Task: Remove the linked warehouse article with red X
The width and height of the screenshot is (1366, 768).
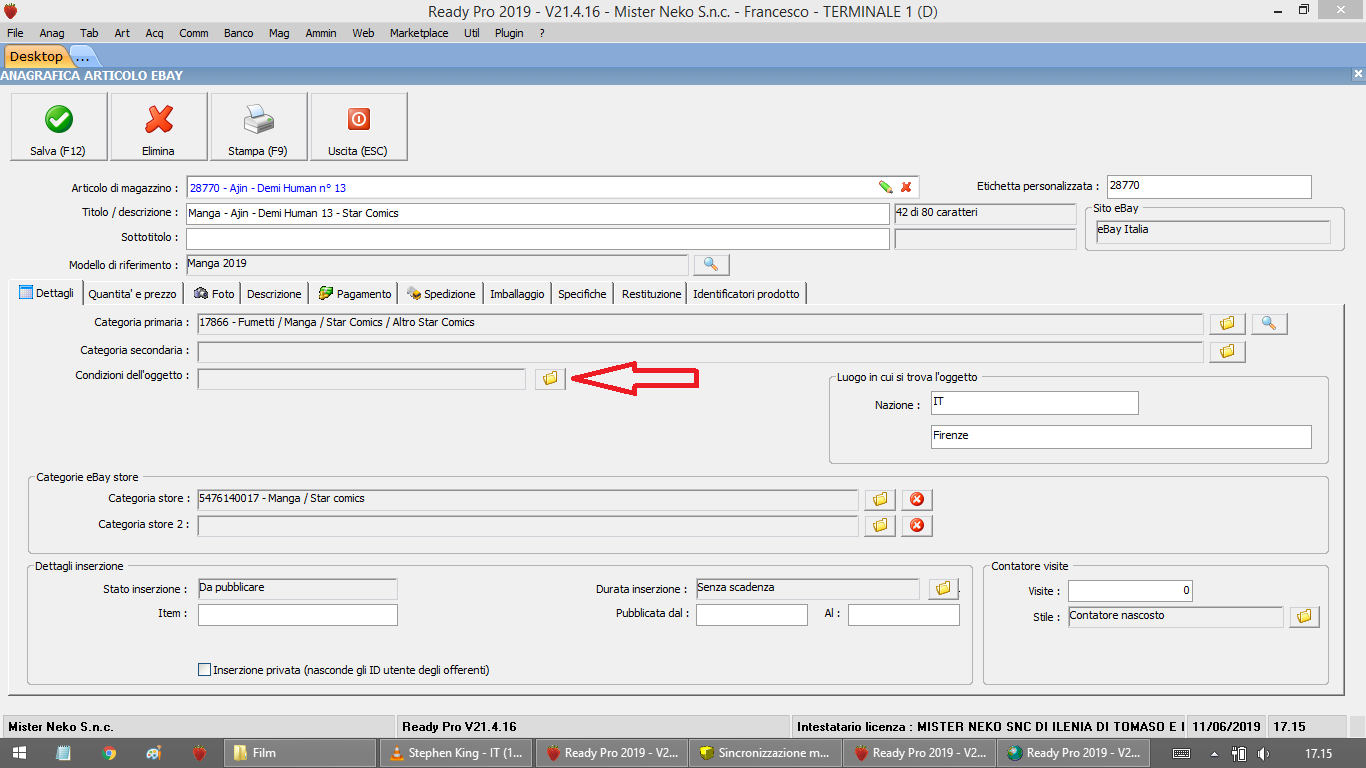Action: click(906, 187)
